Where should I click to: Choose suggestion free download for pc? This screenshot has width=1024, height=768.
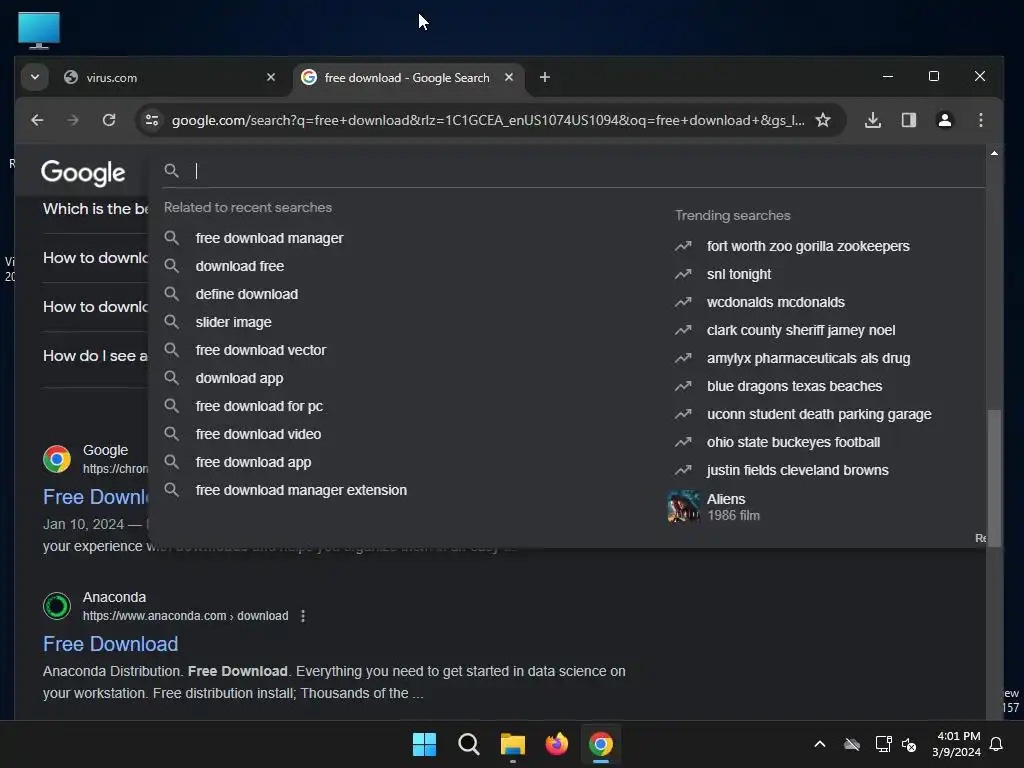(259, 406)
